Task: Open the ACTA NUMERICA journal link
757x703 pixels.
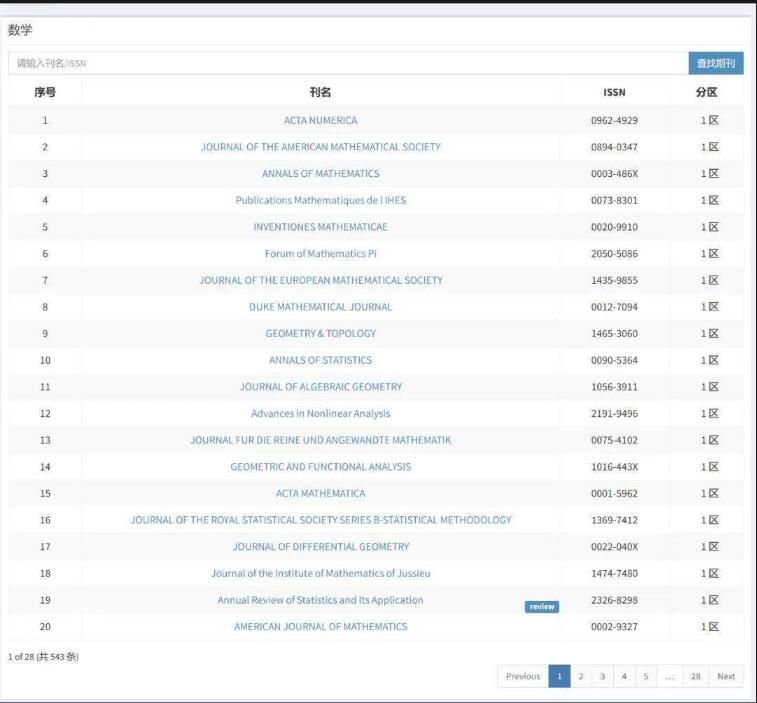Action: 320,120
